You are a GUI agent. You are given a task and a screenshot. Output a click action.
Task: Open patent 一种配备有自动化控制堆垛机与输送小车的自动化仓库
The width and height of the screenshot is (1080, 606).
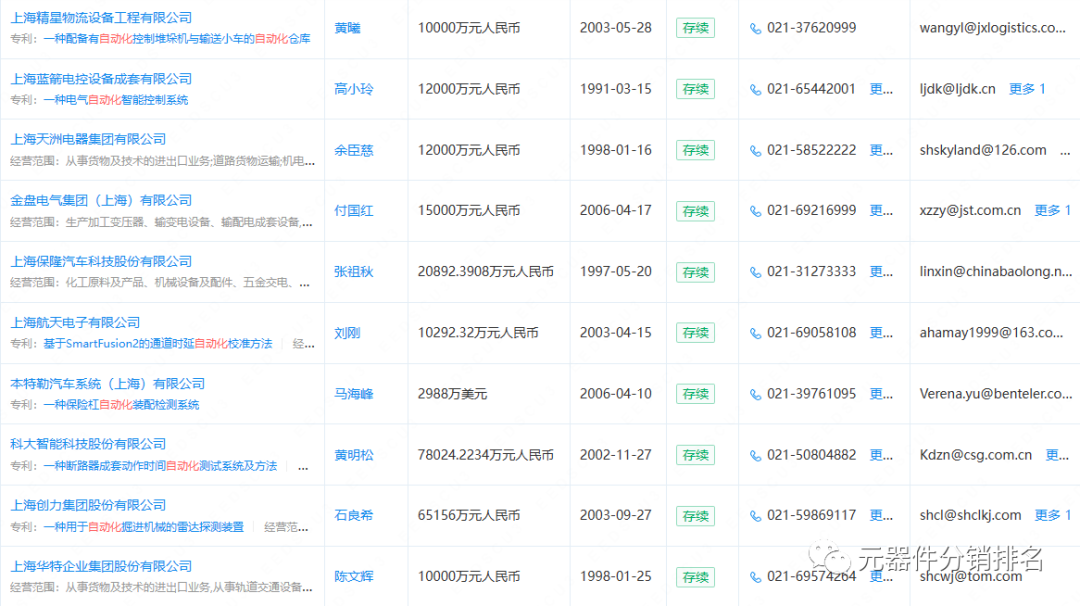(177, 39)
